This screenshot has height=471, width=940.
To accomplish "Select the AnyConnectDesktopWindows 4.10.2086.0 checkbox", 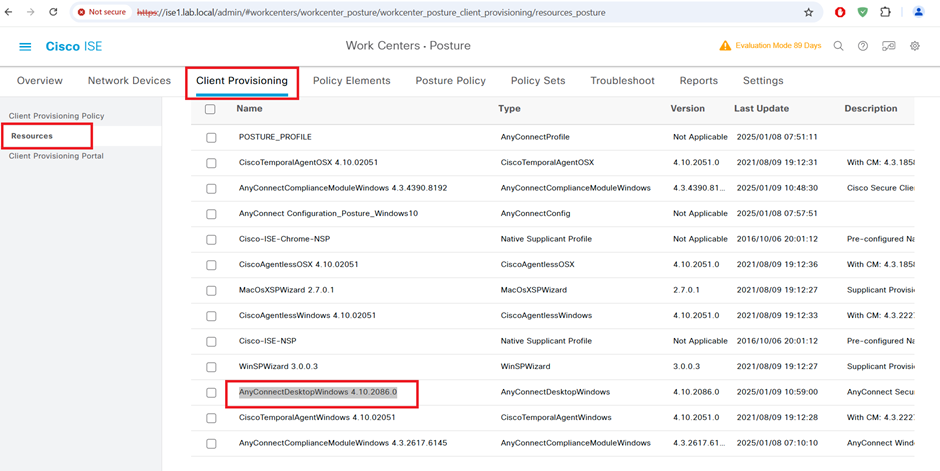I will click(x=211, y=393).
